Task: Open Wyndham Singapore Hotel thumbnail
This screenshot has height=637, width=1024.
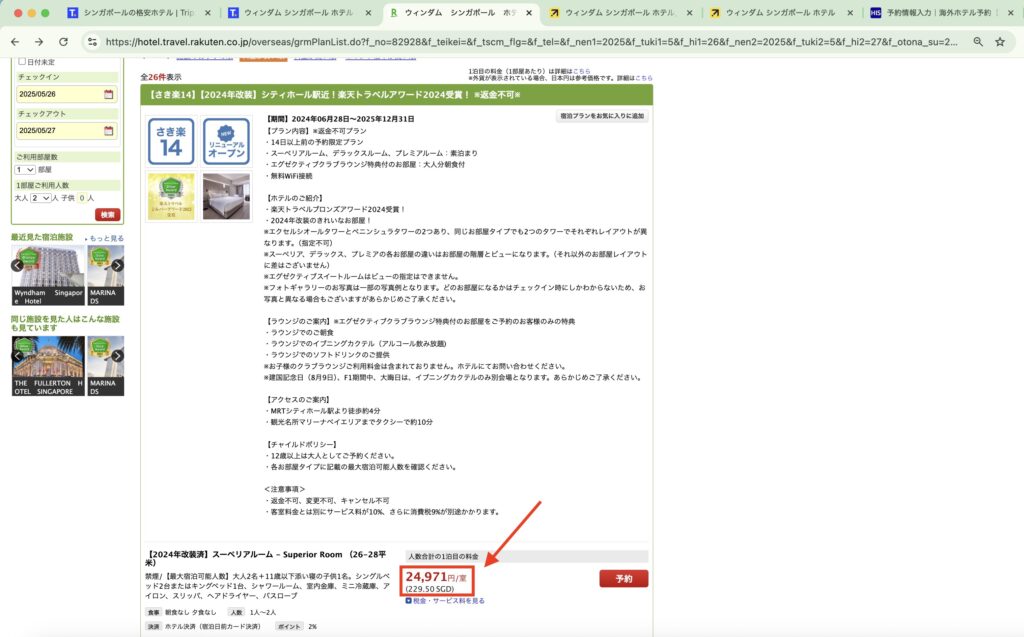Action: pyautogui.click(x=48, y=275)
